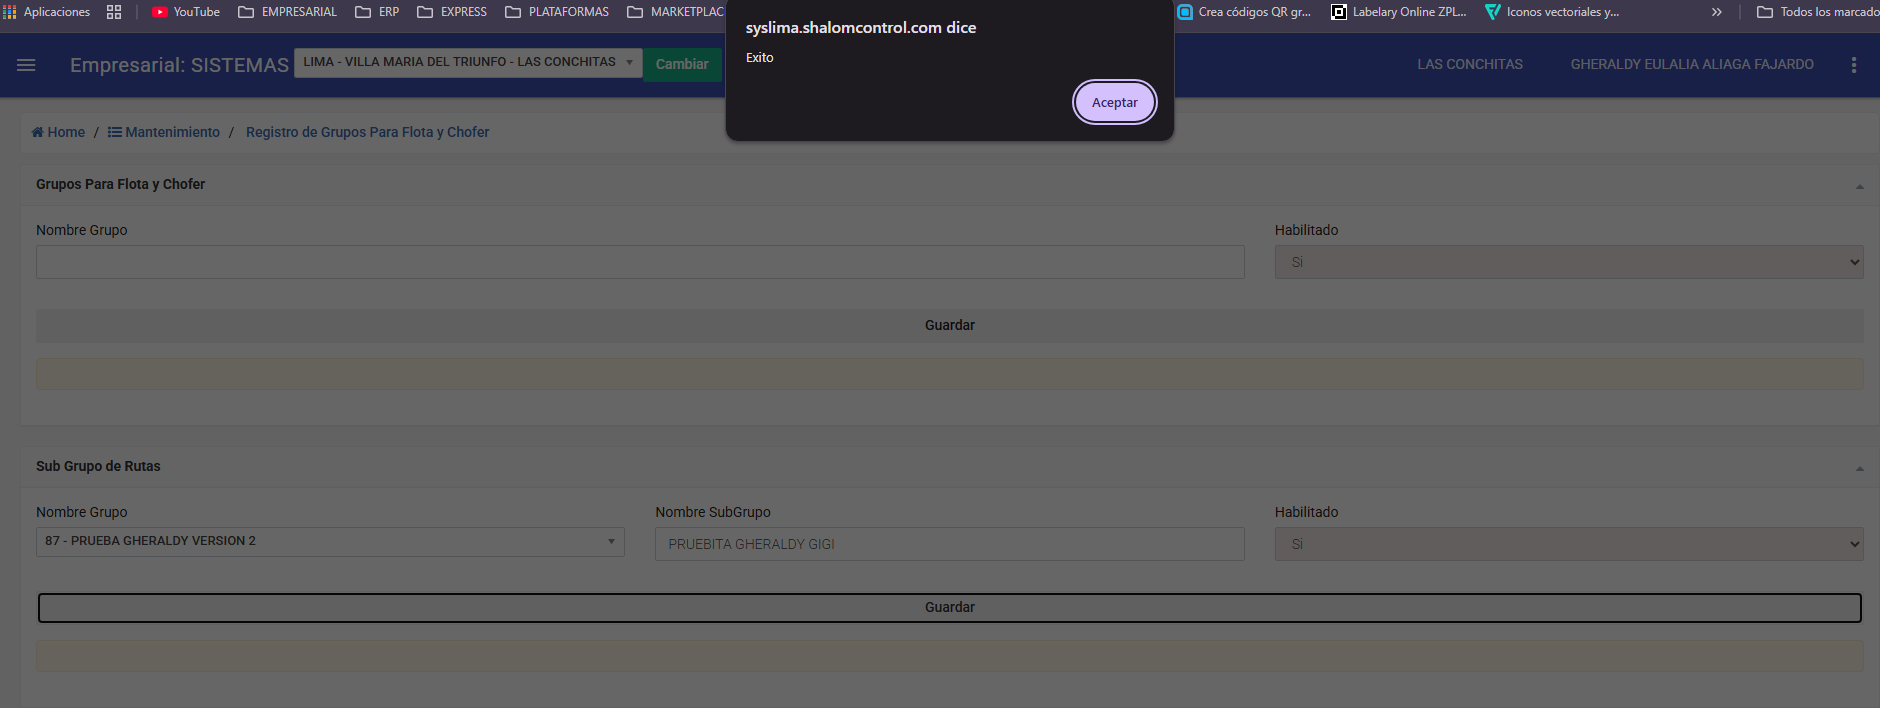Expand Habilitado dropdown in Grupos section
This screenshot has height=708, width=1880.
(x=1568, y=262)
